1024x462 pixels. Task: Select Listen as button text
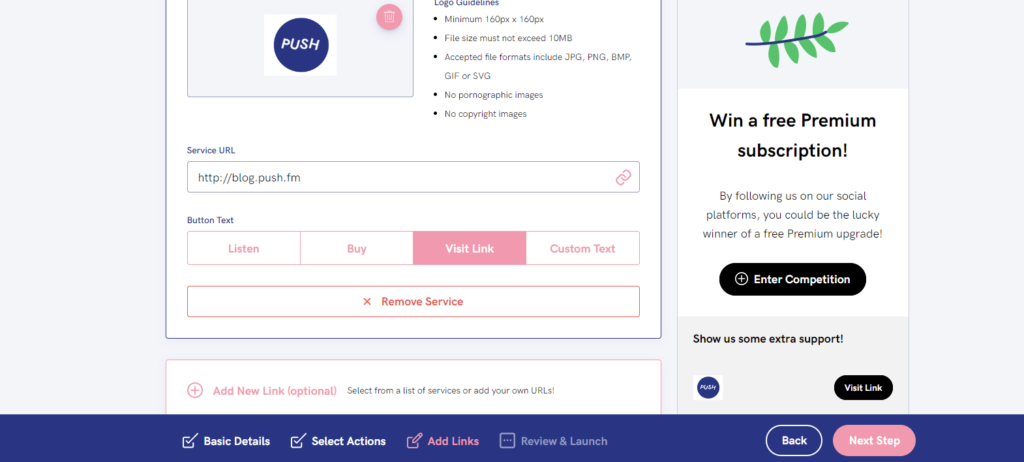pyautogui.click(x=244, y=248)
